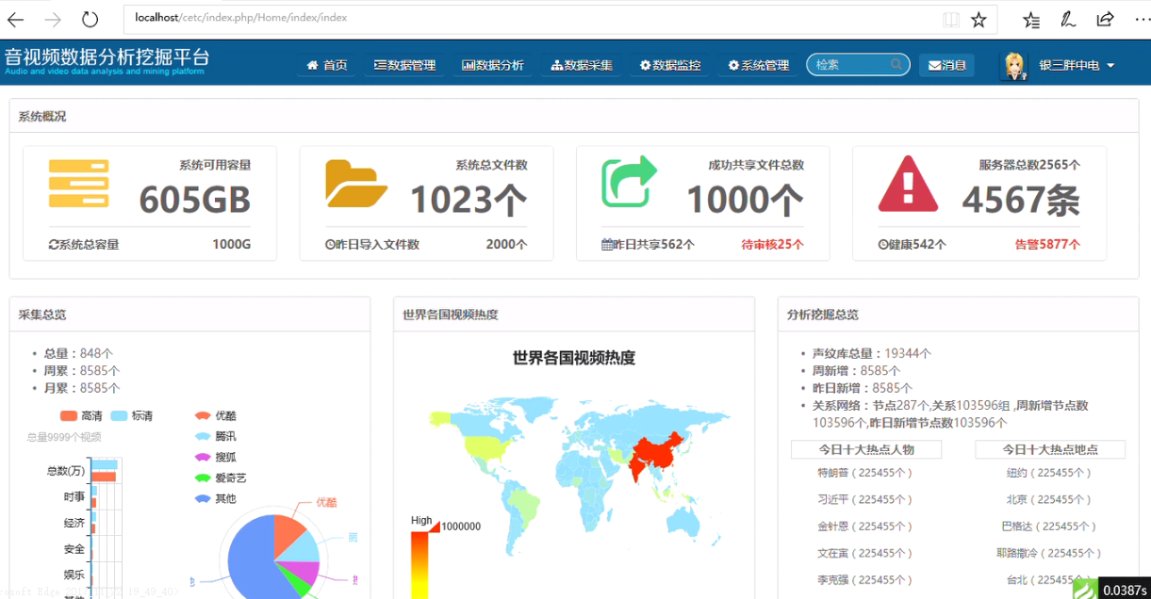Open 特朗普 (225455个) entry

coord(865,473)
